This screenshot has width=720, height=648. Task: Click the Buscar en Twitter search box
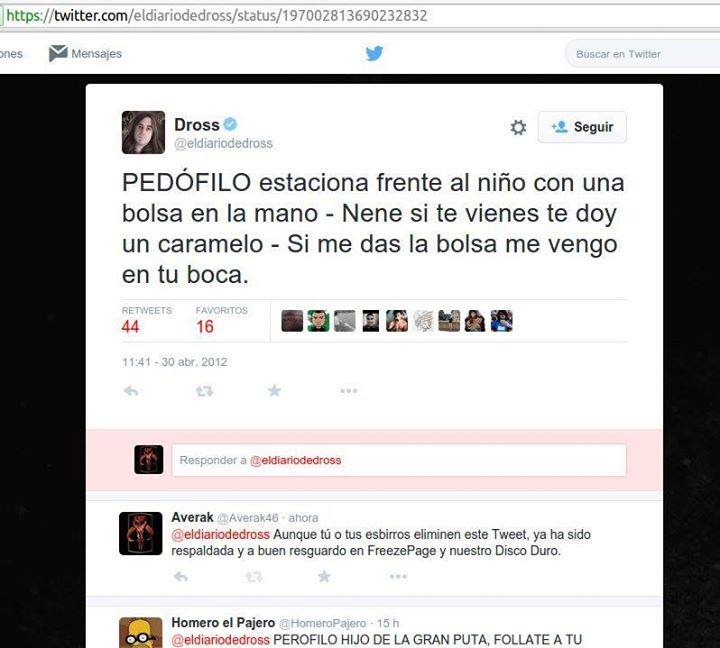(x=643, y=54)
